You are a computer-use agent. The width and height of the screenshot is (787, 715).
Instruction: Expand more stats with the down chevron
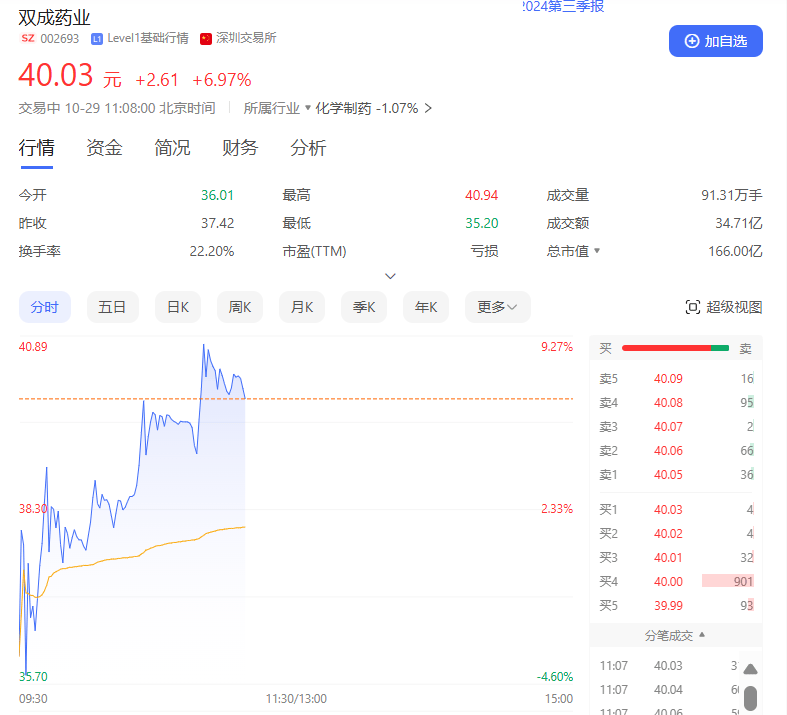(x=391, y=276)
